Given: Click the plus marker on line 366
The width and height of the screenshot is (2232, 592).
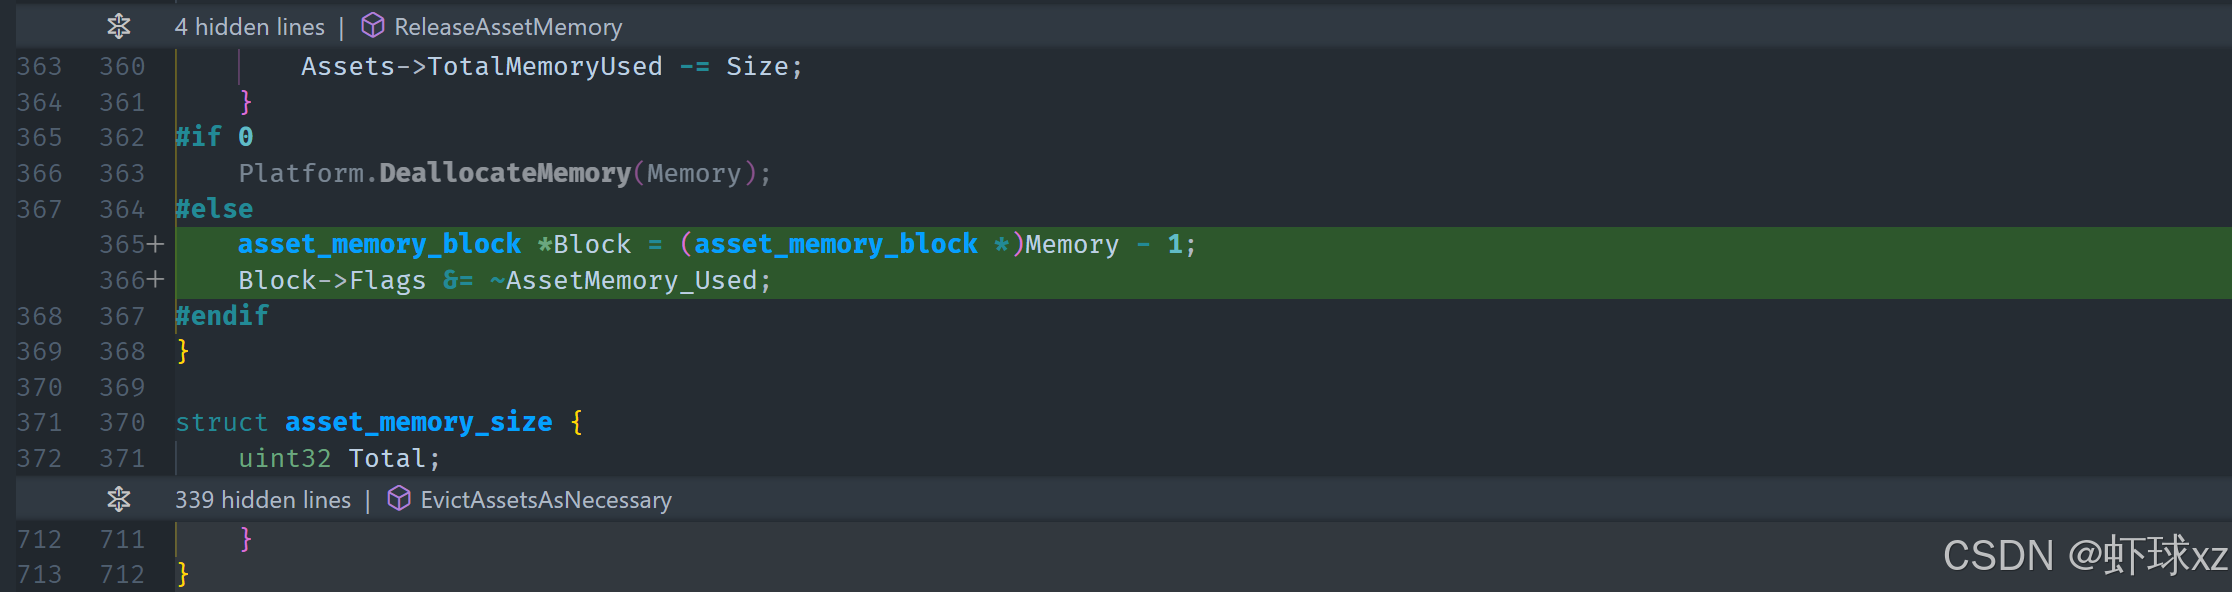Looking at the screenshot, I should click(156, 280).
